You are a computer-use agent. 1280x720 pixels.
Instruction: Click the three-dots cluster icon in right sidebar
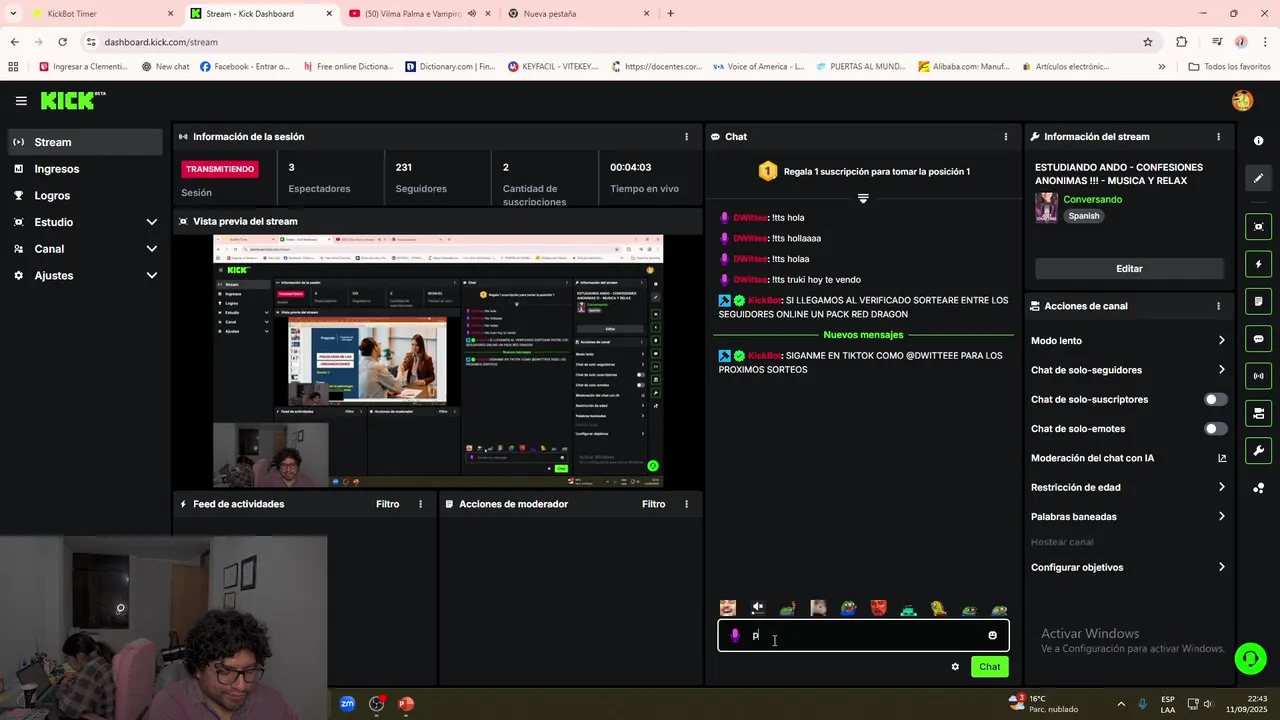pyautogui.click(x=1258, y=488)
